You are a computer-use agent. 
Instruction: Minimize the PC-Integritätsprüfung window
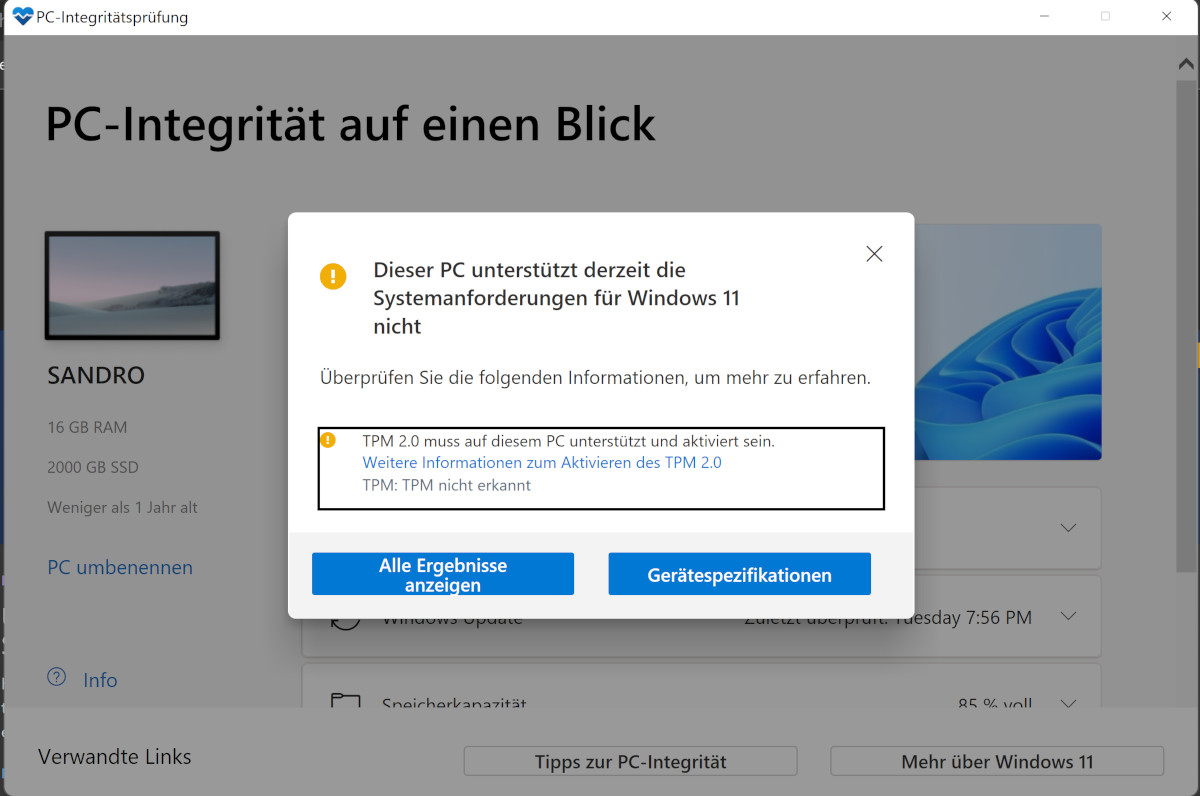(1044, 17)
